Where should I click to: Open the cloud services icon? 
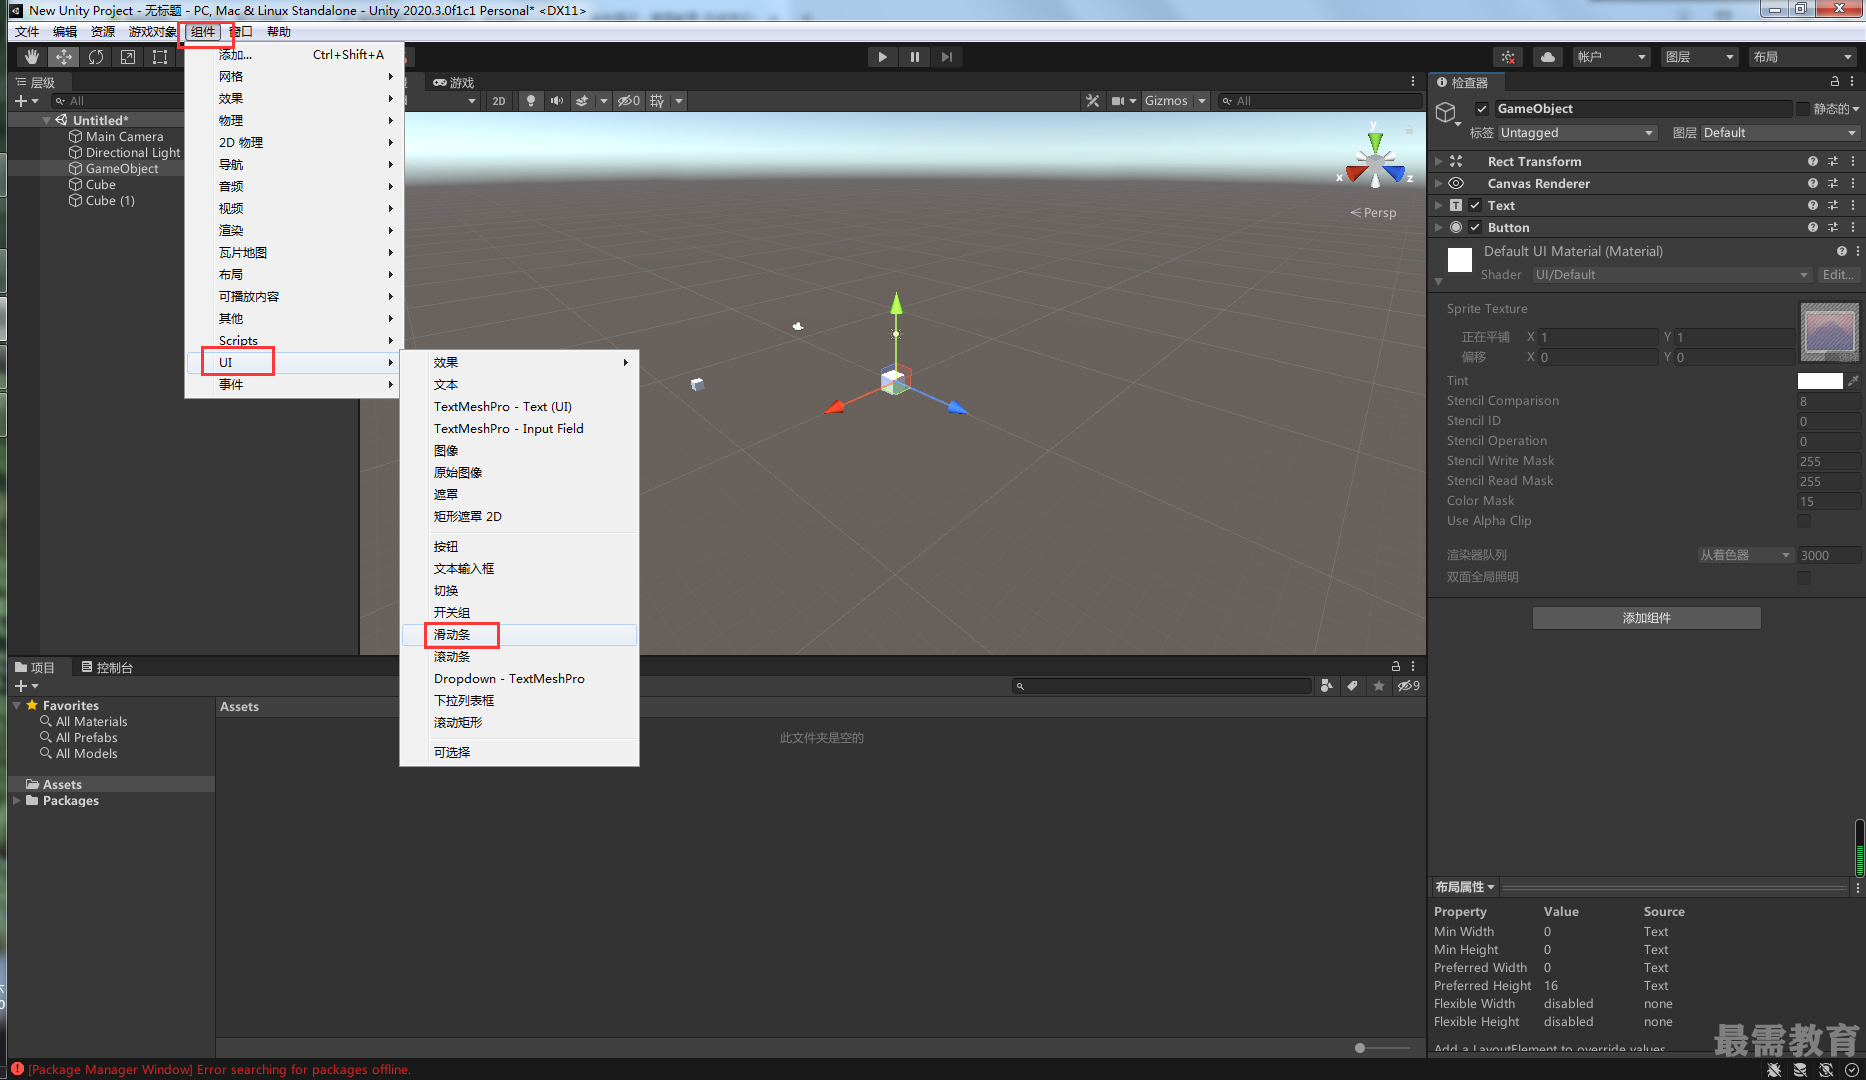point(1548,57)
